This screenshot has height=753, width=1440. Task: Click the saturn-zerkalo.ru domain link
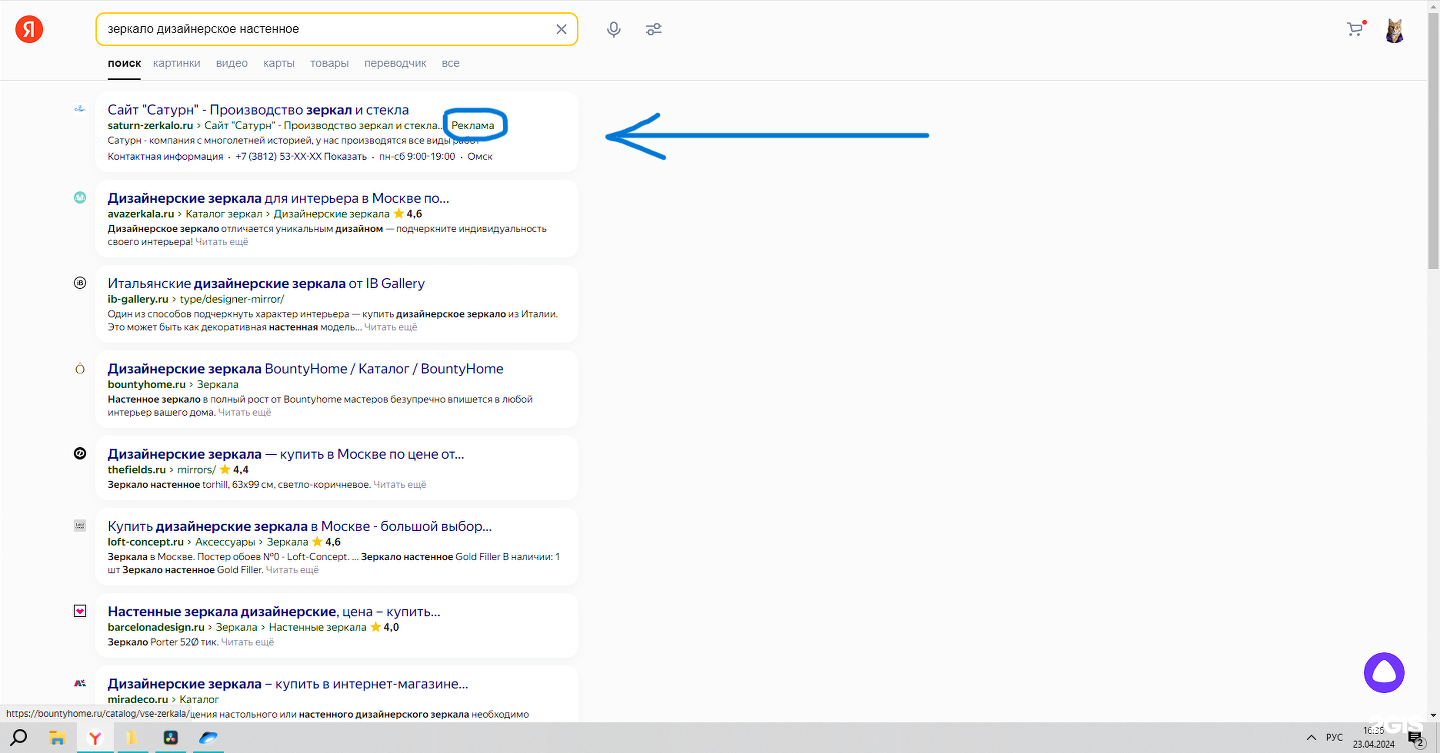(150, 126)
